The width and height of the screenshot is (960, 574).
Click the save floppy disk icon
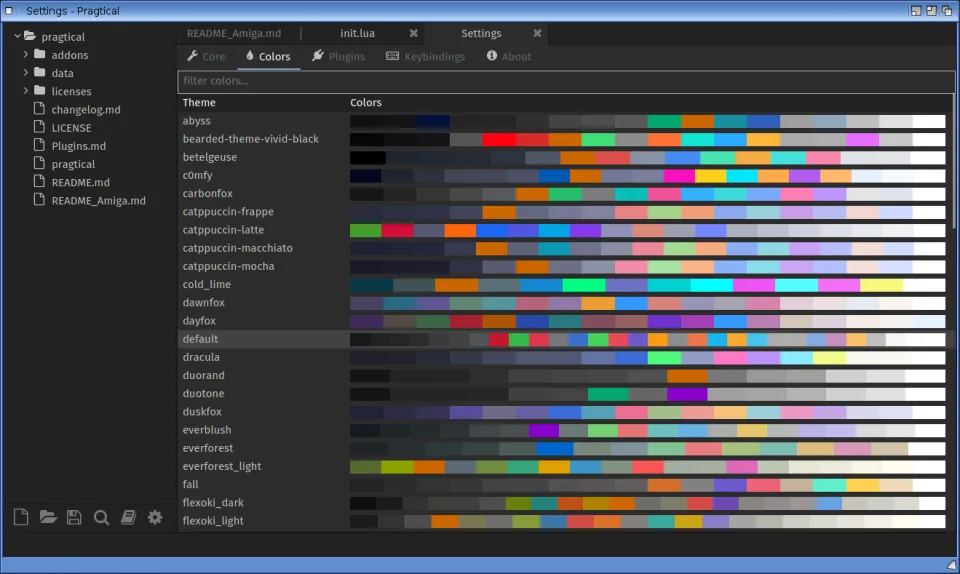74,517
